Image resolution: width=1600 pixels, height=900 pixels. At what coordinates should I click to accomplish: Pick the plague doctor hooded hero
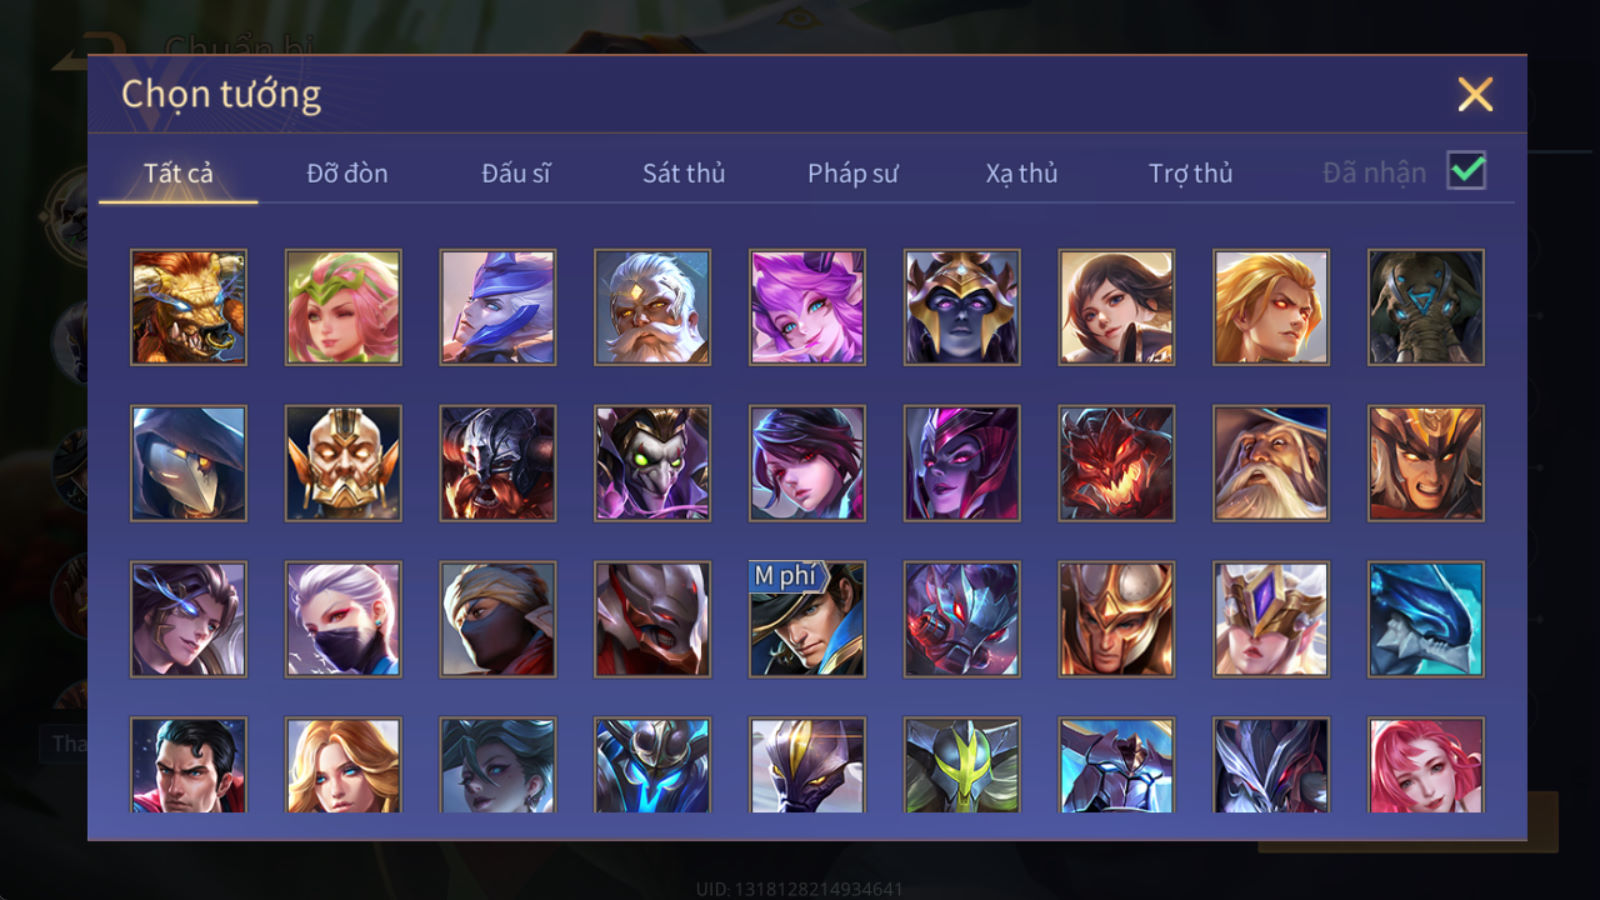click(188, 463)
